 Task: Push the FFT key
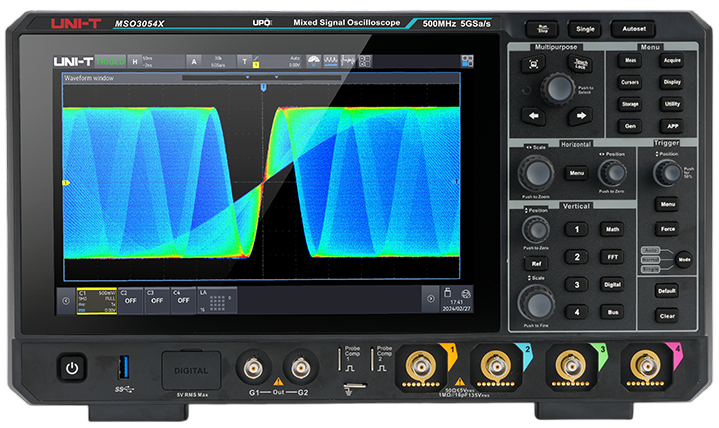coord(612,257)
